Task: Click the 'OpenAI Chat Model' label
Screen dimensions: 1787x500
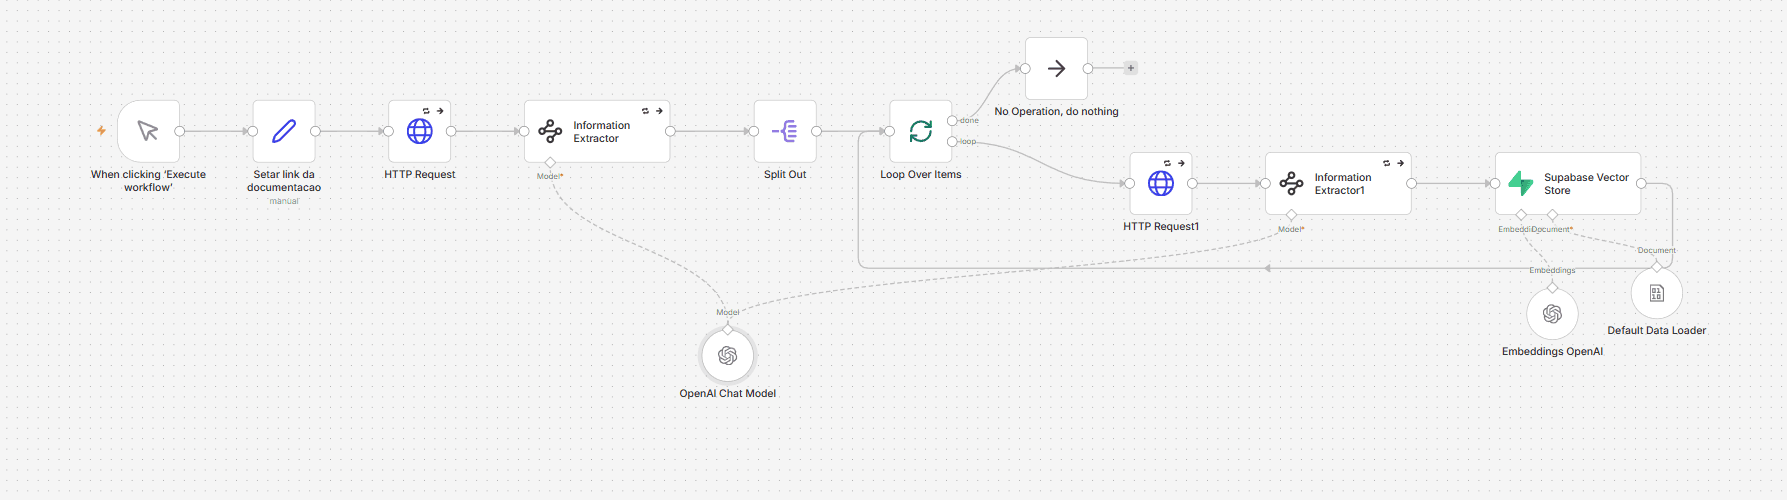Action: pyautogui.click(x=728, y=393)
